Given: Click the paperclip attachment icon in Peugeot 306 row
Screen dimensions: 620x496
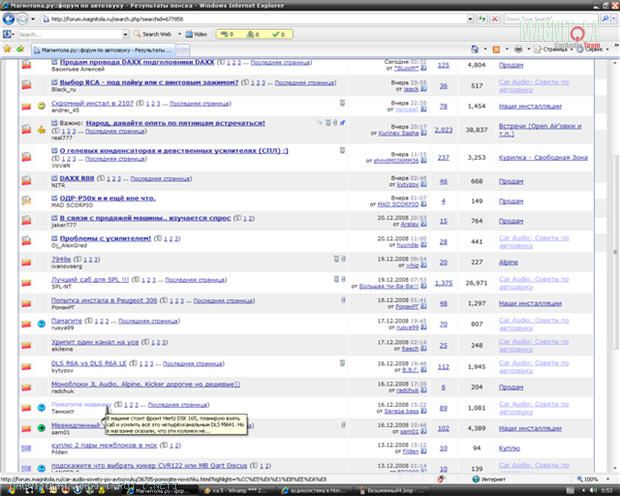Looking at the screenshot, I should pos(343,299).
